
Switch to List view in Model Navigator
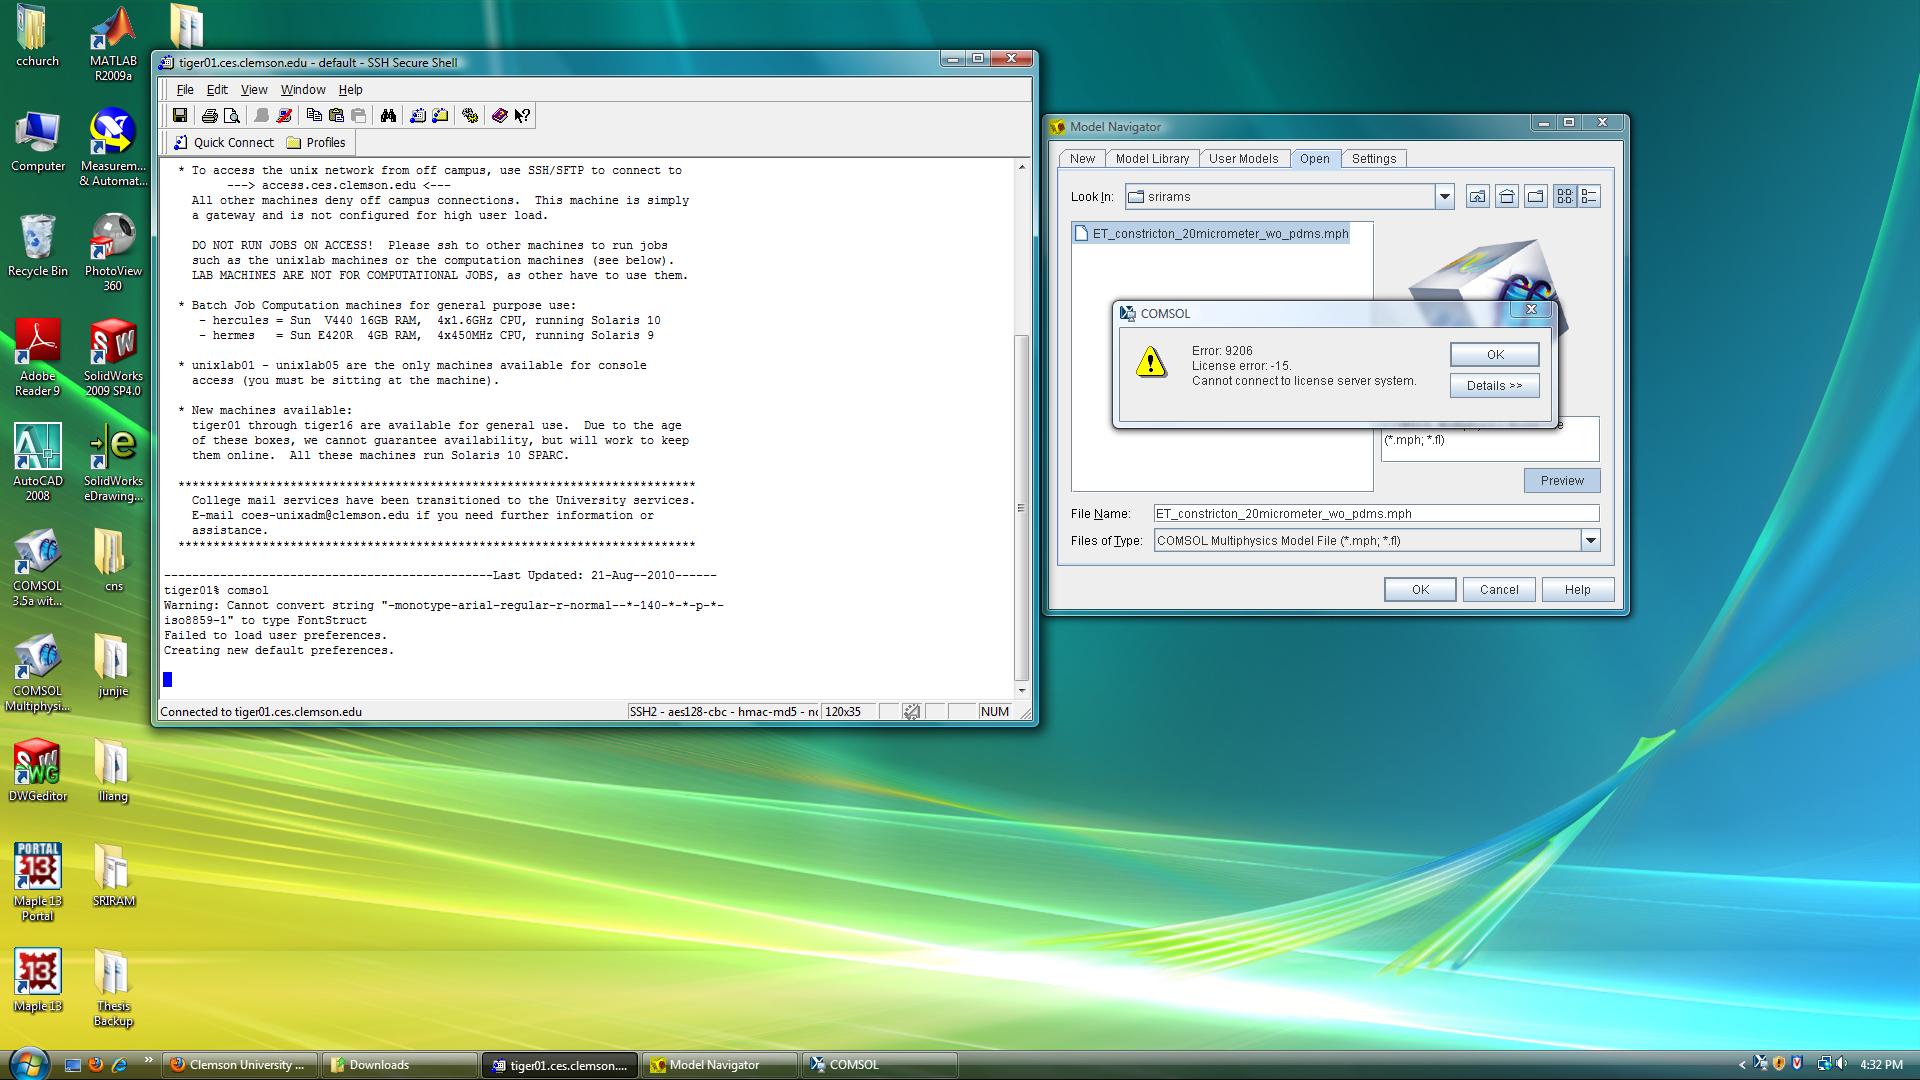tap(1565, 197)
